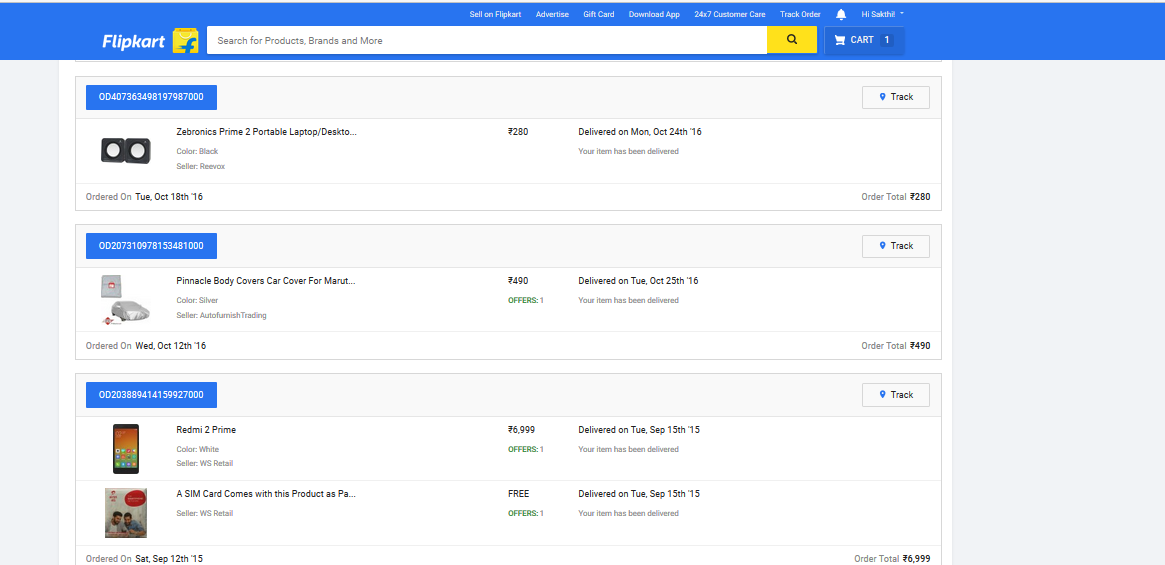Open the Pinnacle car cover thumbnail
Screen dimensions: 1165x565
126,299
